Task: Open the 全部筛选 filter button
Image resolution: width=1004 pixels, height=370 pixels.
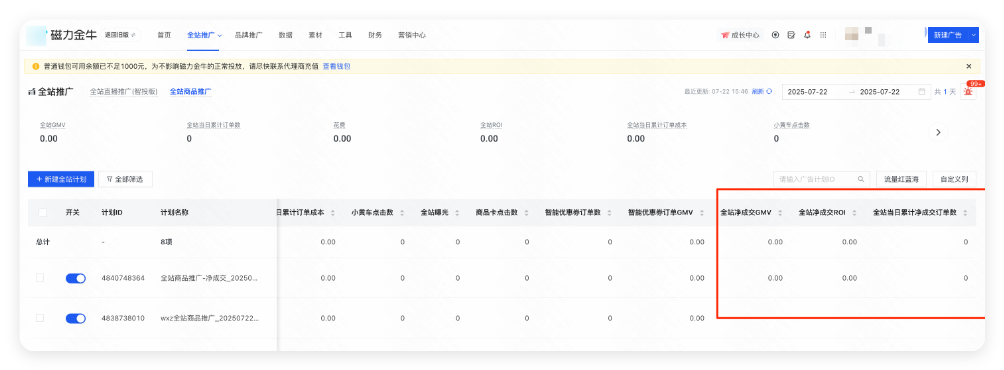Action: pos(126,179)
